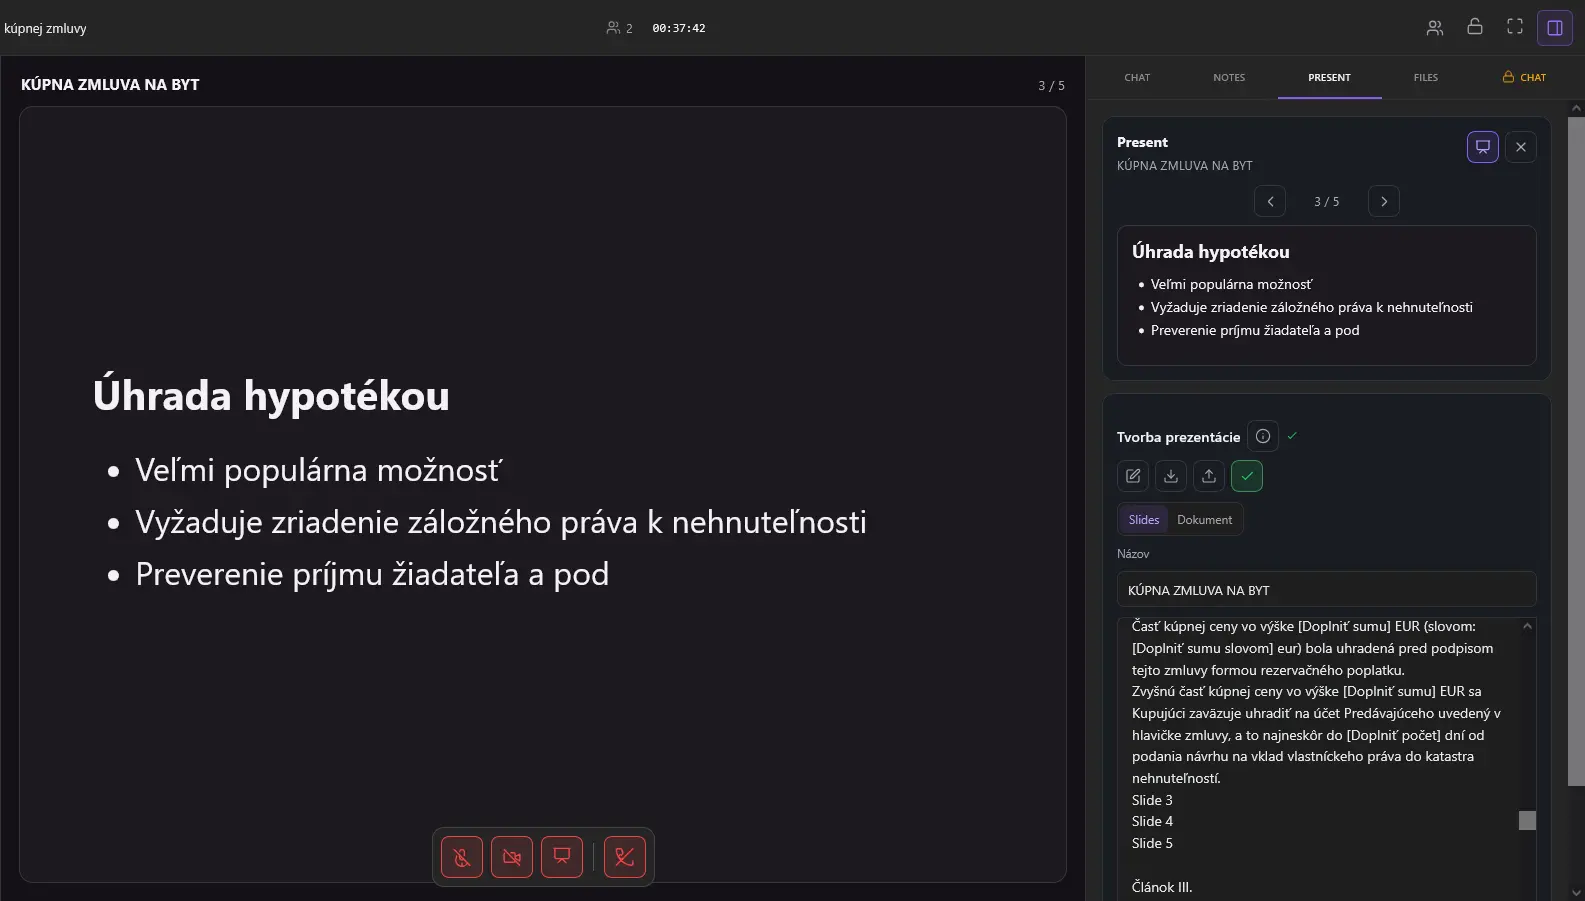Upload a presentation file

tap(1209, 476)
